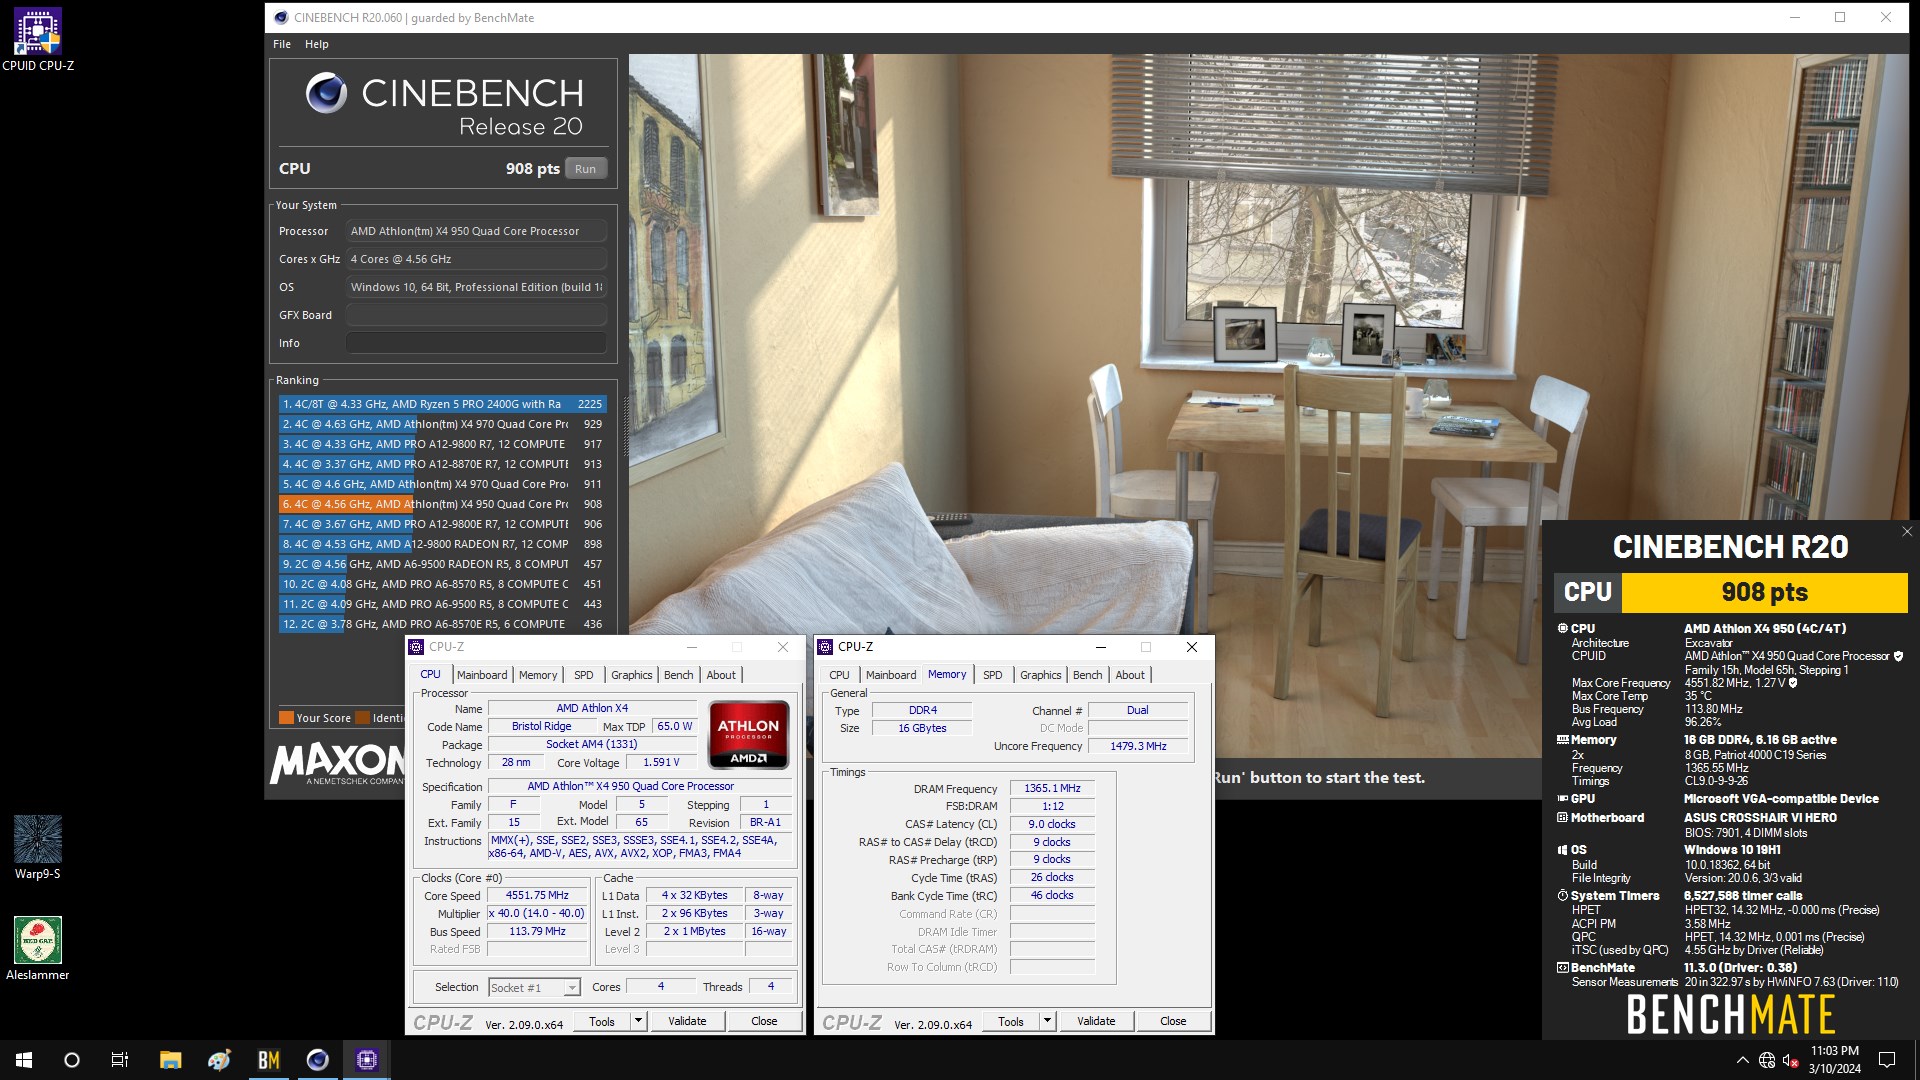Screen dimensions: 1920x1080
Task: Close the BenchMate Cinebench R20 overlay
Action: pos(1907,532)
